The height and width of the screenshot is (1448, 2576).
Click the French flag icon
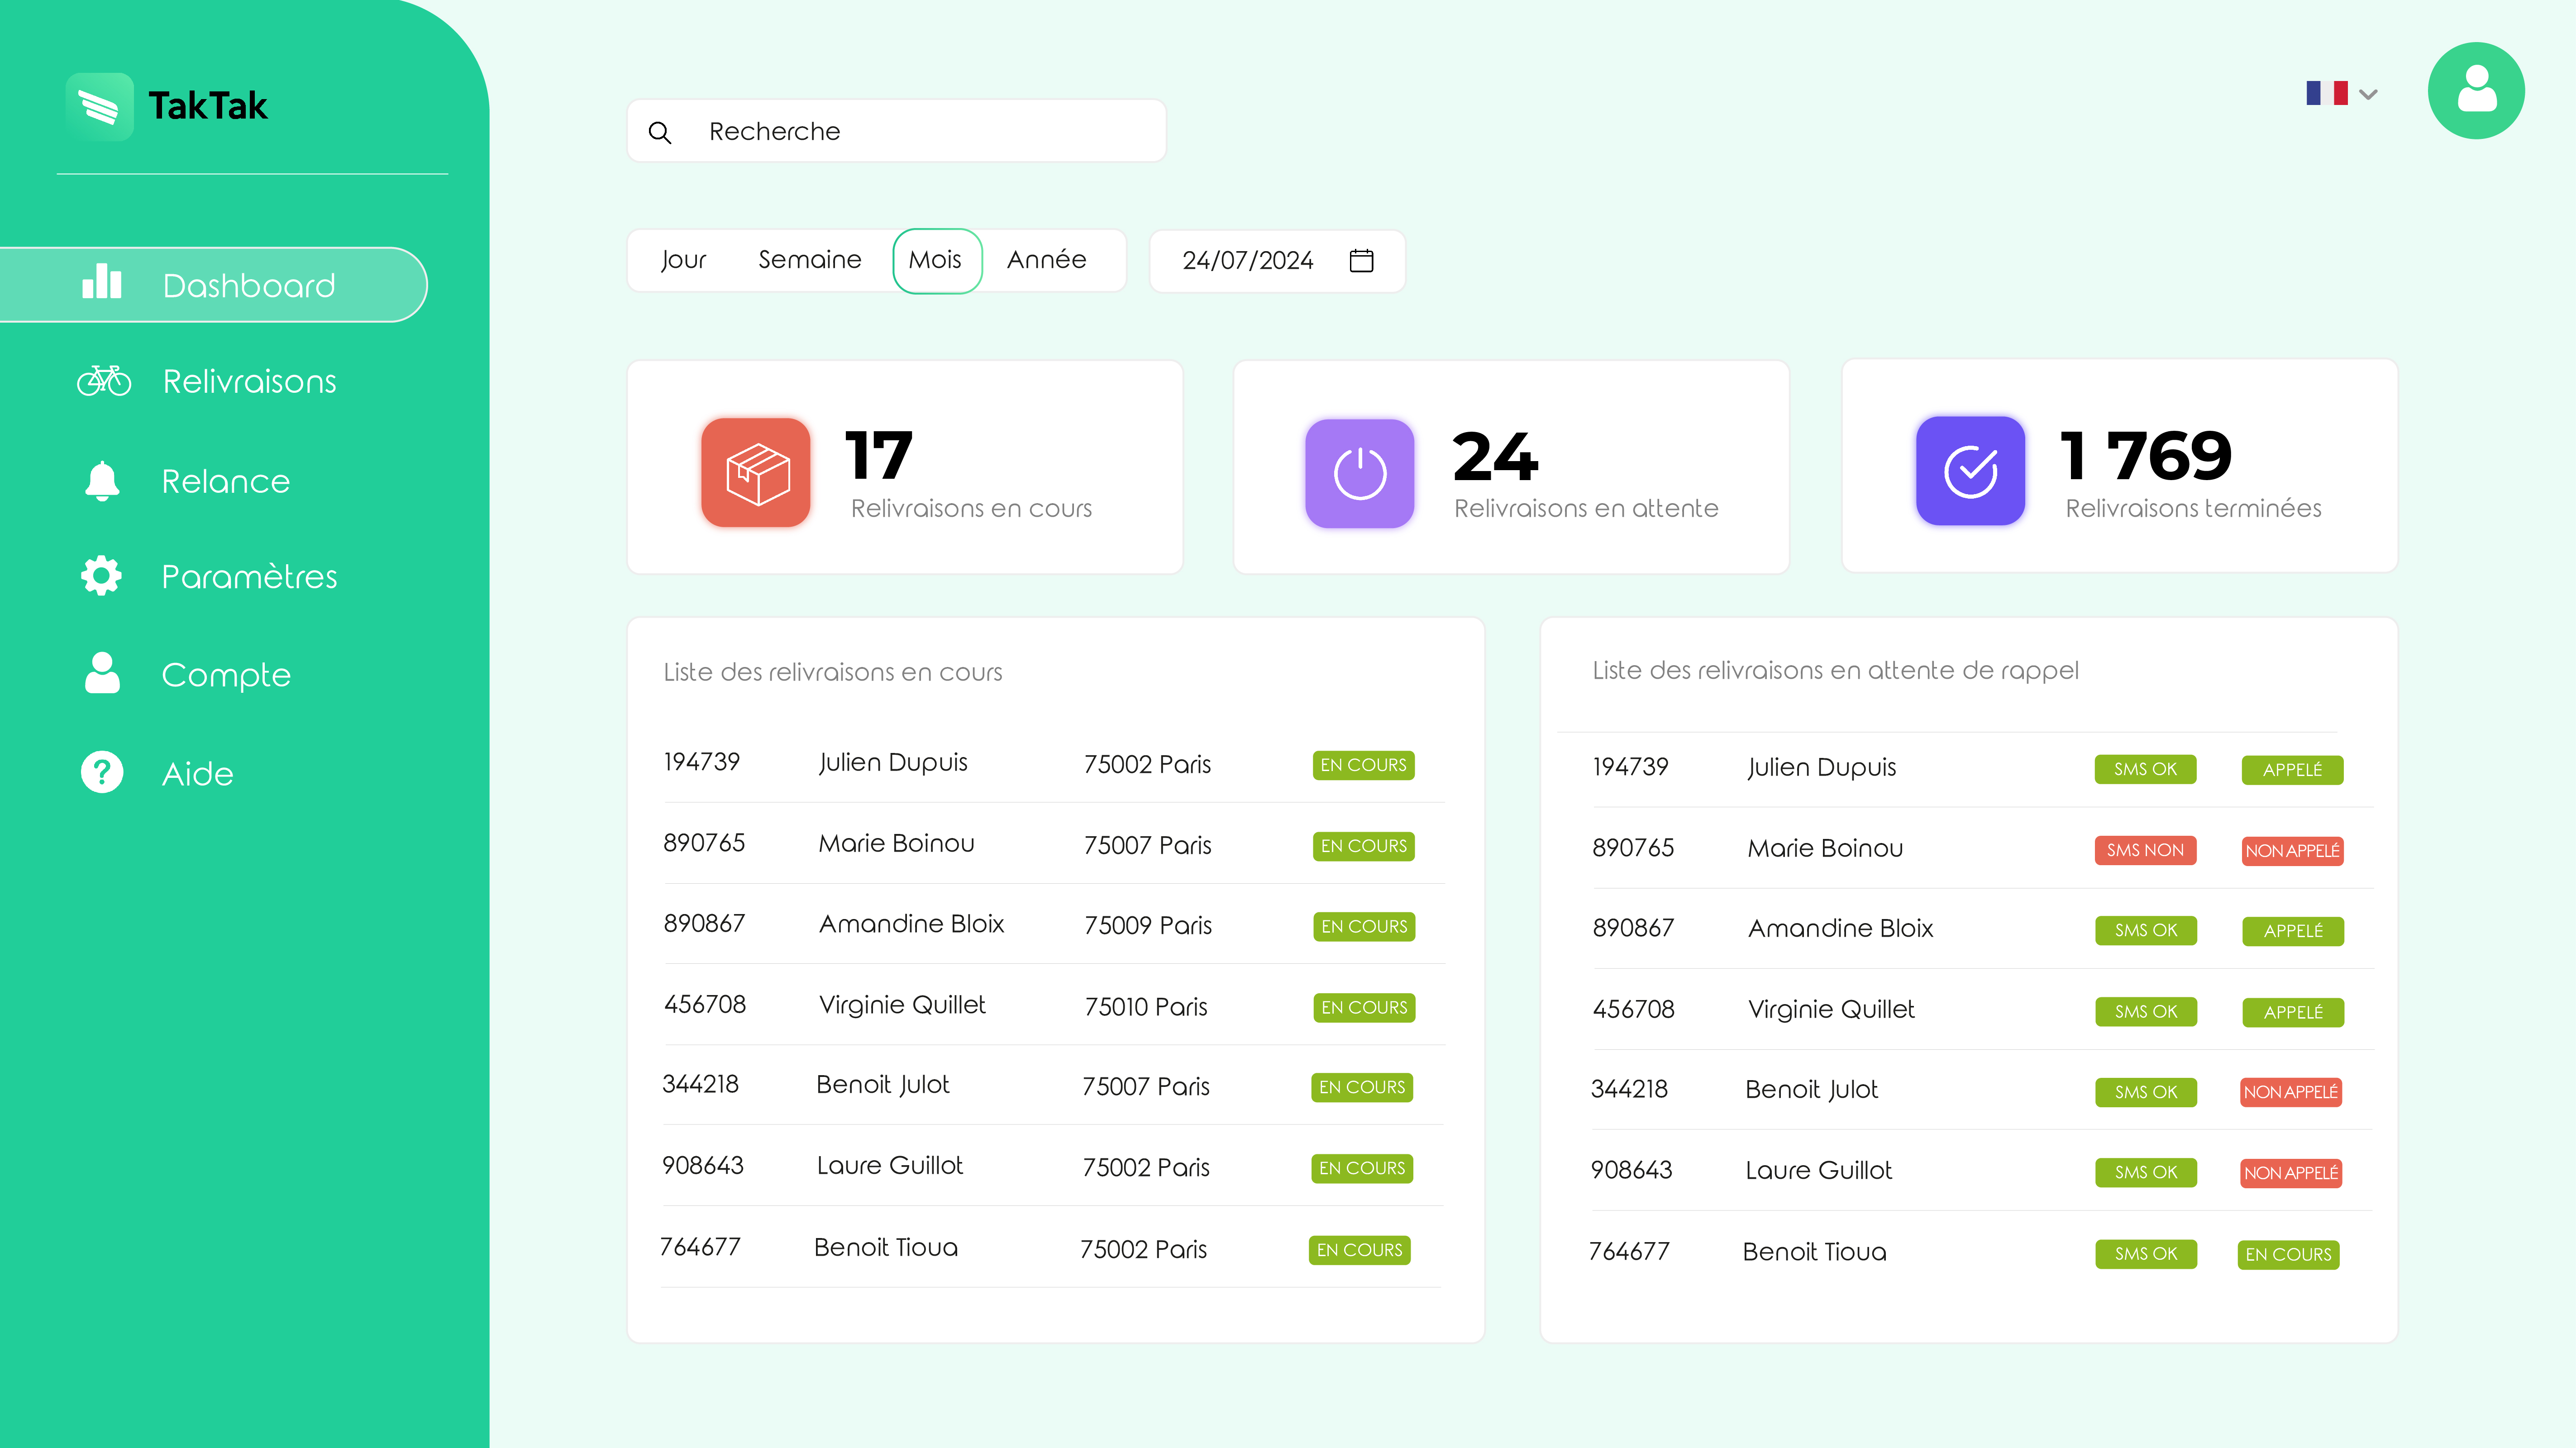tap(2327, 93)
